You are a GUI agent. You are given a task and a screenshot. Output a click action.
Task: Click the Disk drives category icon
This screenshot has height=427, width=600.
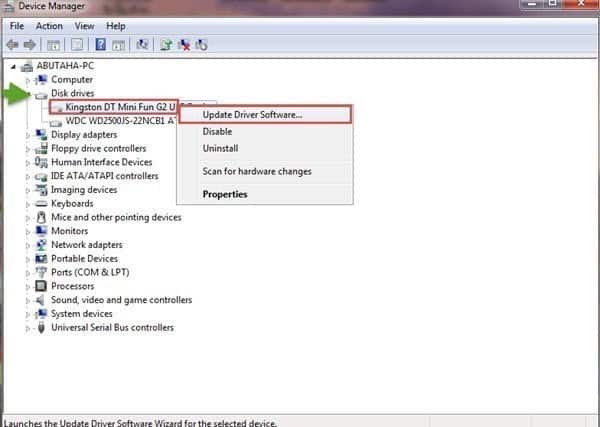click(41, 95)
